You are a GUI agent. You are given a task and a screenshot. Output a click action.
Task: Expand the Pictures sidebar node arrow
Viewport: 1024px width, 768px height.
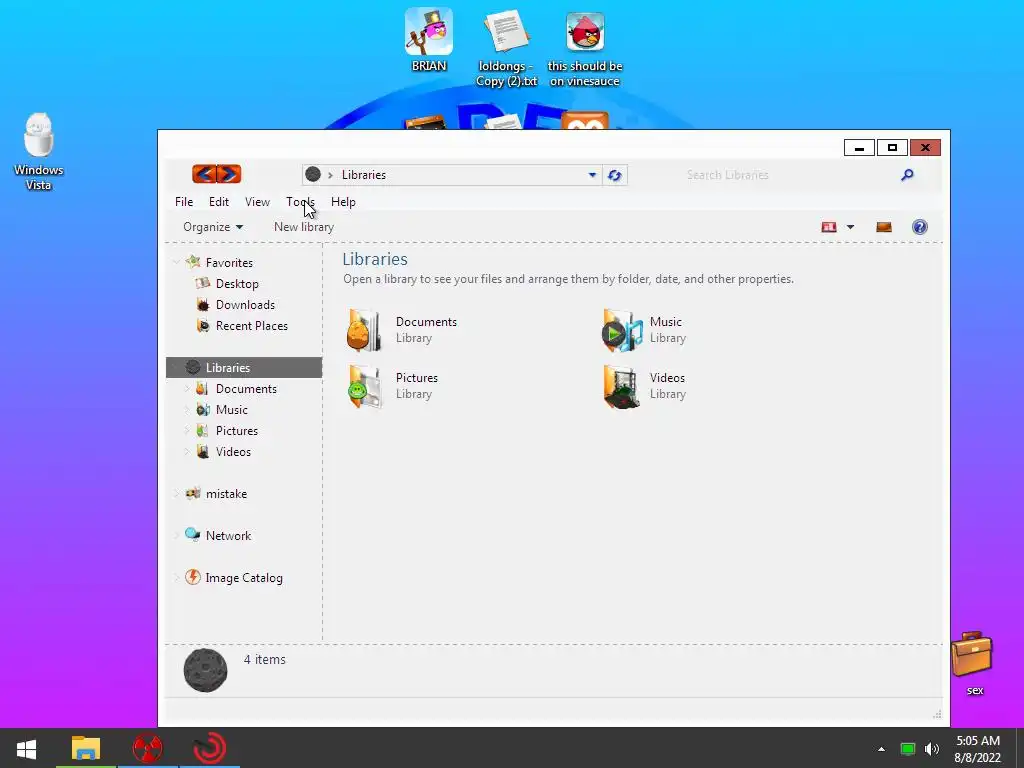tap(187, 430)
